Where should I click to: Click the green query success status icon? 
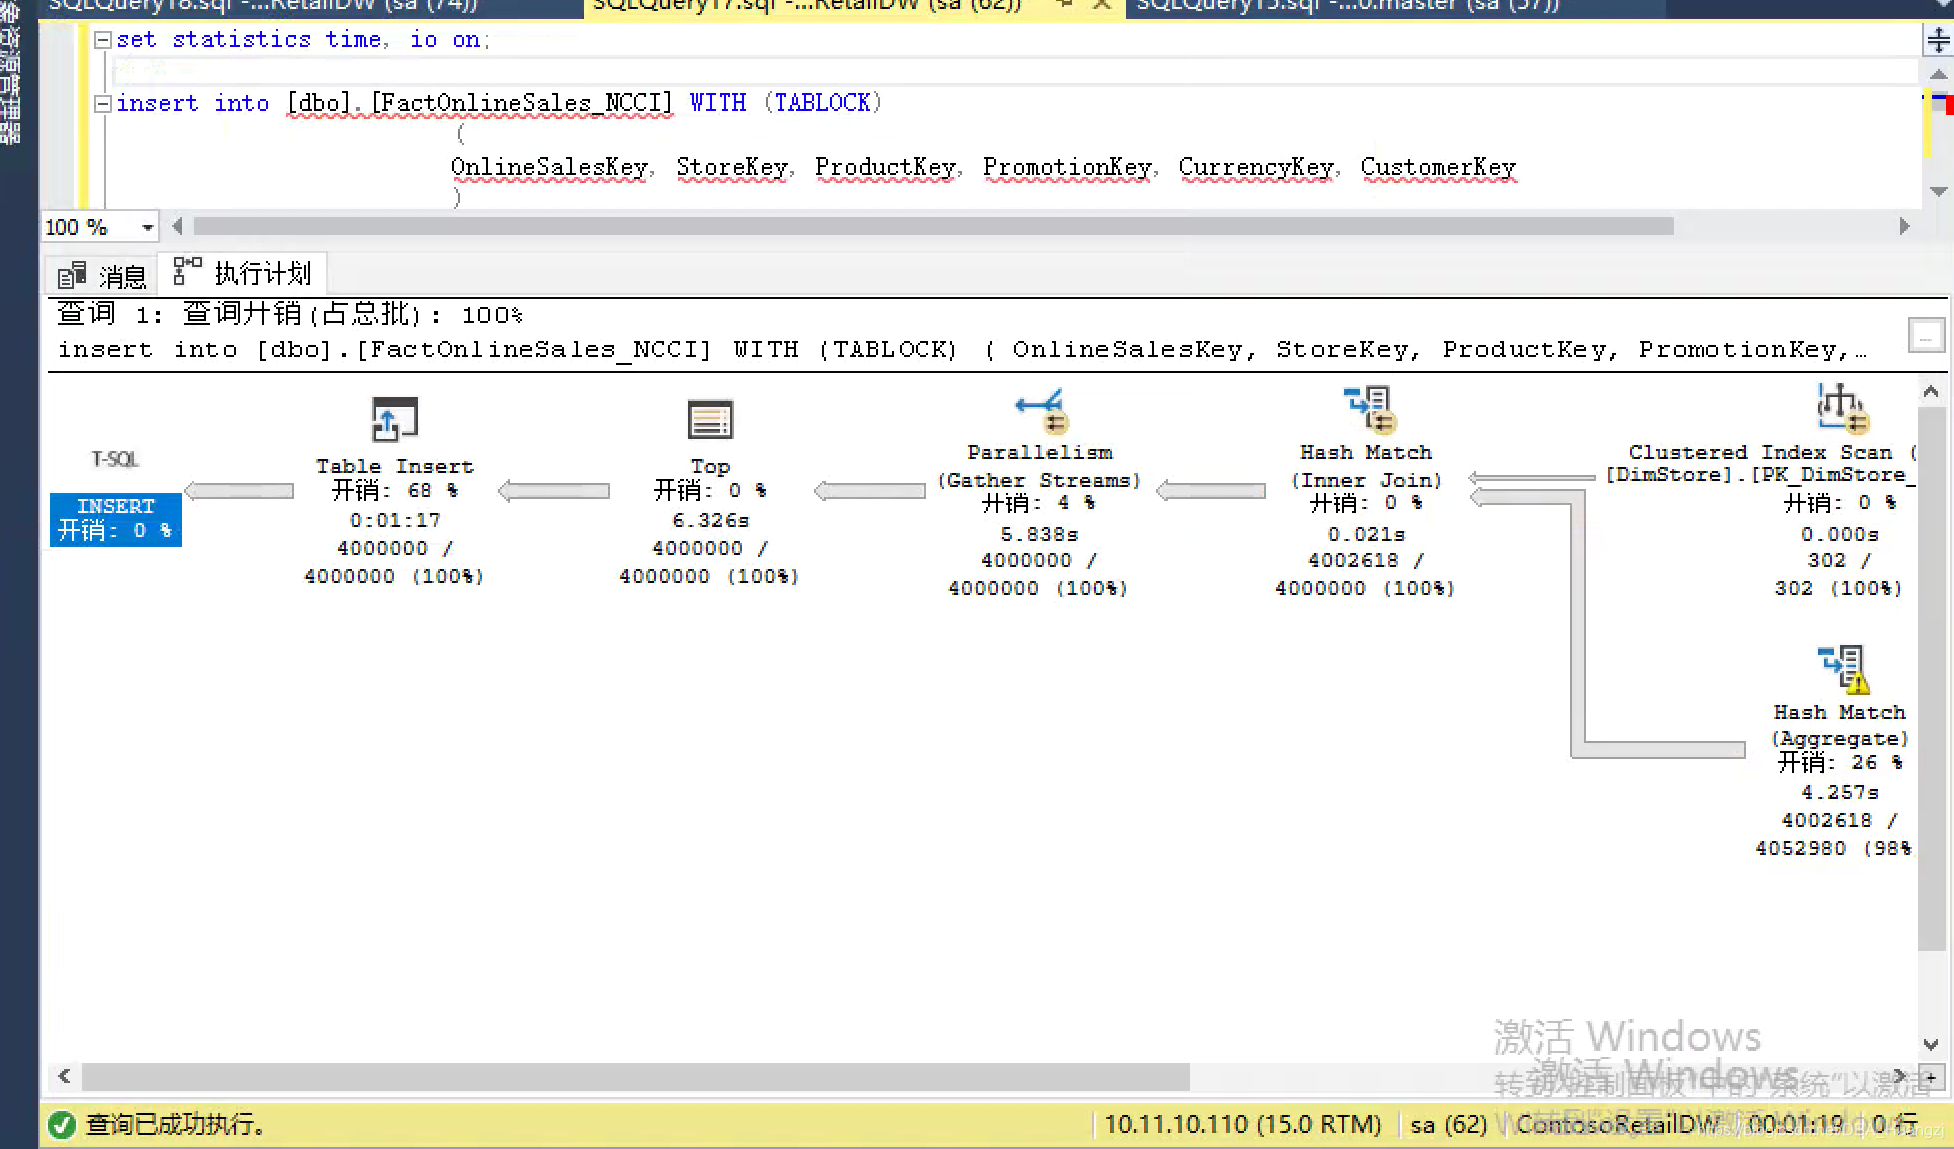[62, 1125]
